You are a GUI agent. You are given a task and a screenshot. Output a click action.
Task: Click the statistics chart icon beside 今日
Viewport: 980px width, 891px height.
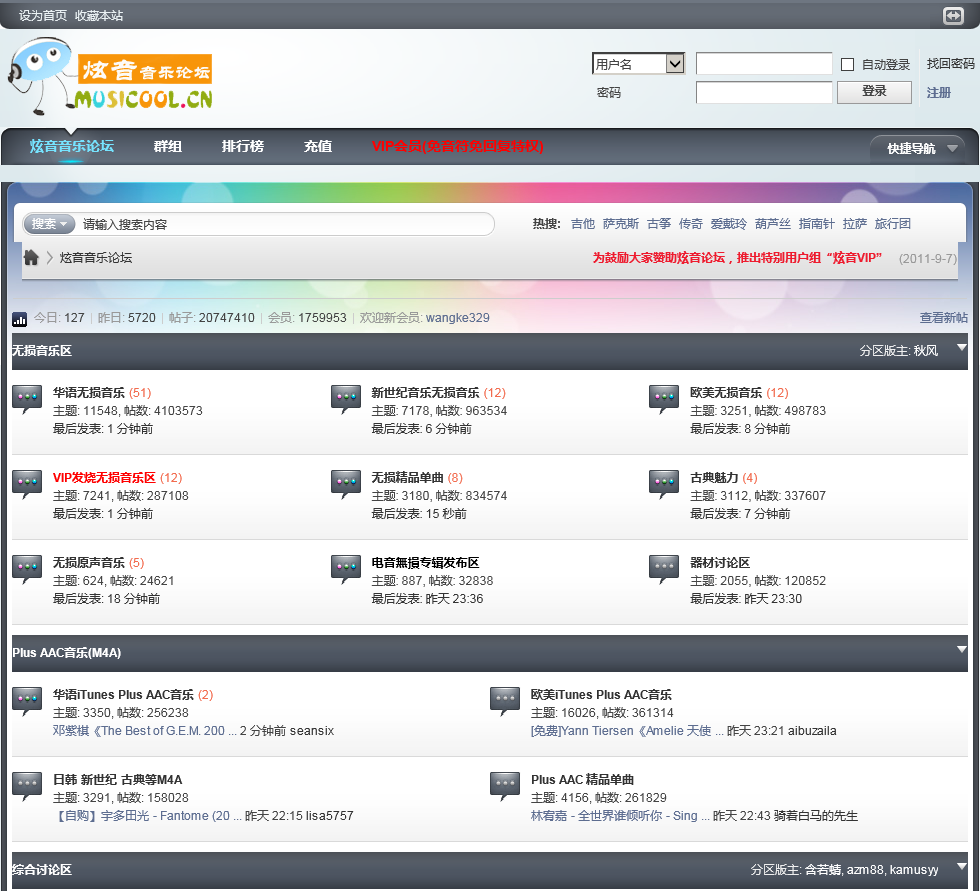point(19,319)
